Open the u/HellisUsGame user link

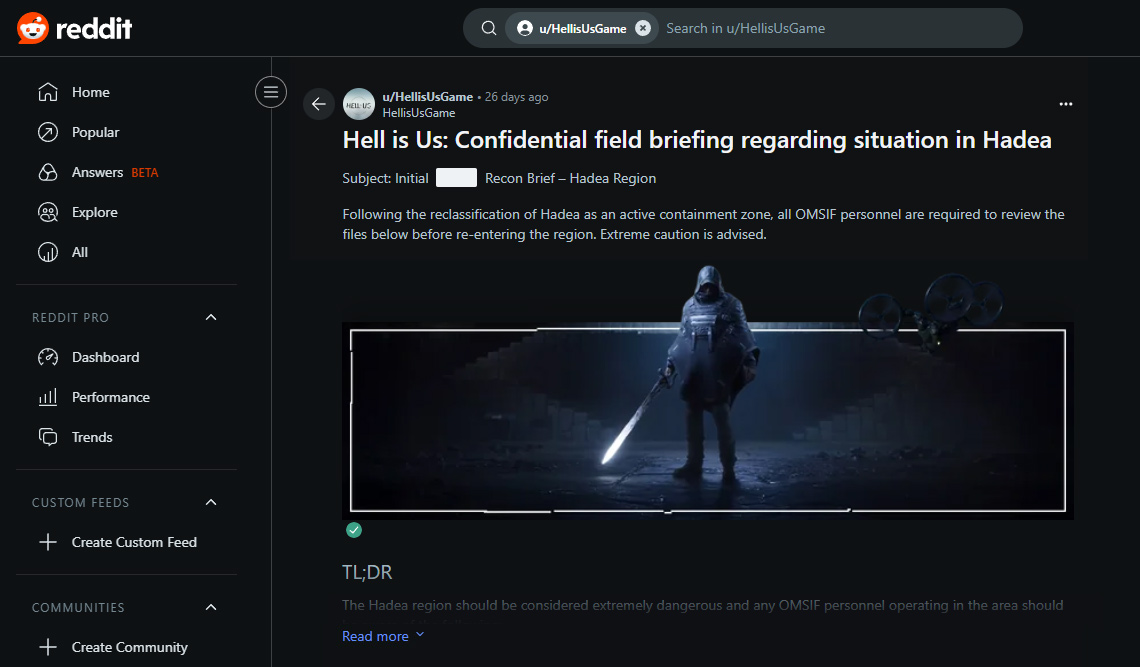point(428,97)
